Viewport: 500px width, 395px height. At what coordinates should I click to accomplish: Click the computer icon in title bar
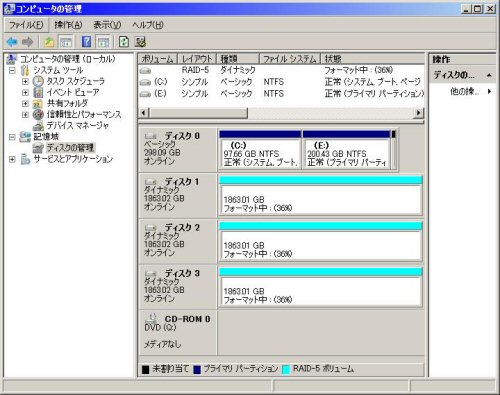pos(11,9)
